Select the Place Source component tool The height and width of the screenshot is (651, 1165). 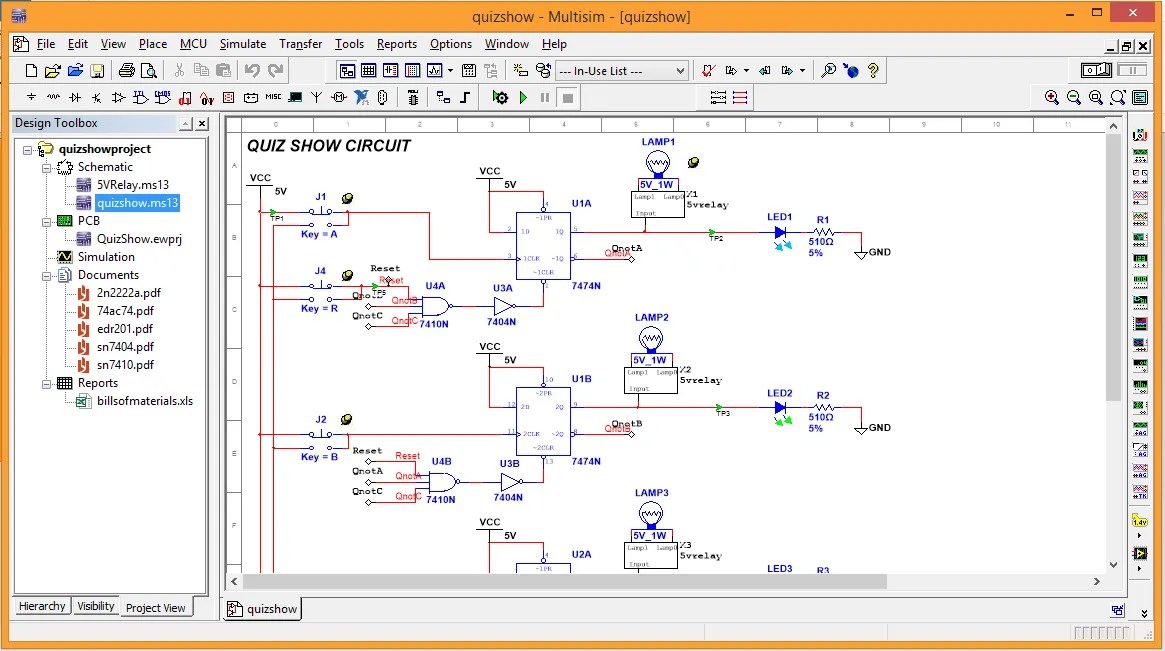click(x=31, y=97)
